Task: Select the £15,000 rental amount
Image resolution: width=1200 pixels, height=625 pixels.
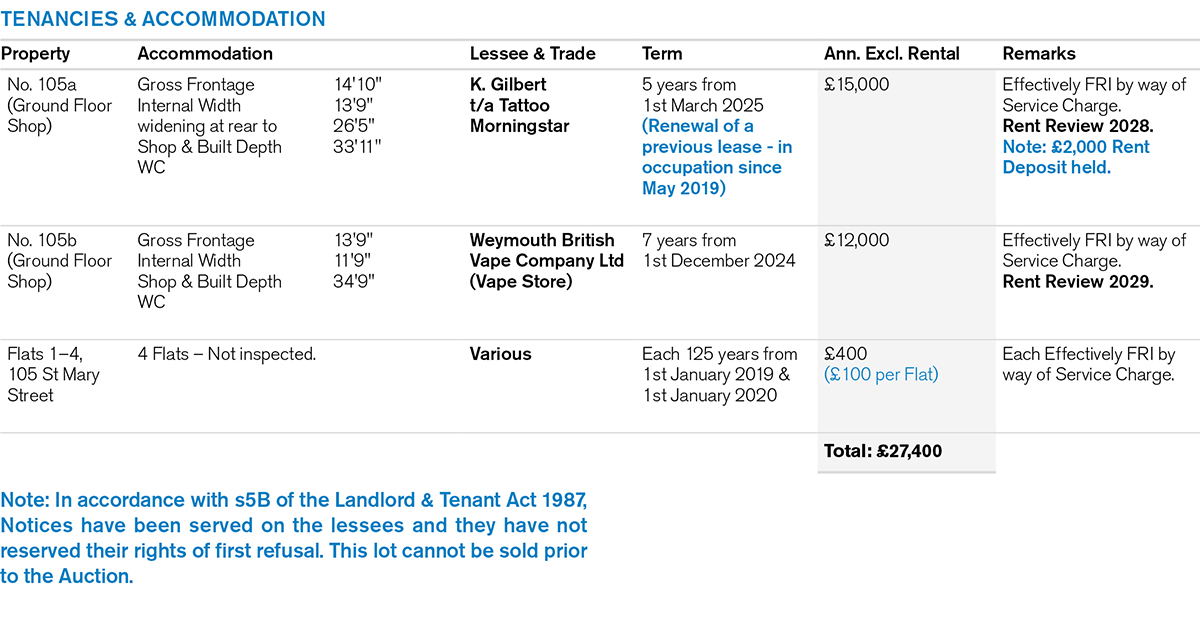Action: [856, 85]
